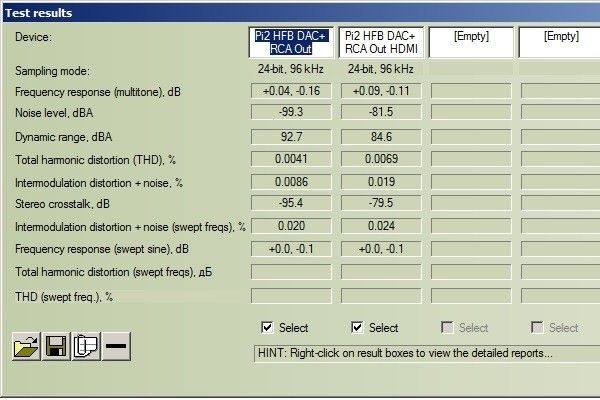Click the Test results title bar

[x=300, y=13]
